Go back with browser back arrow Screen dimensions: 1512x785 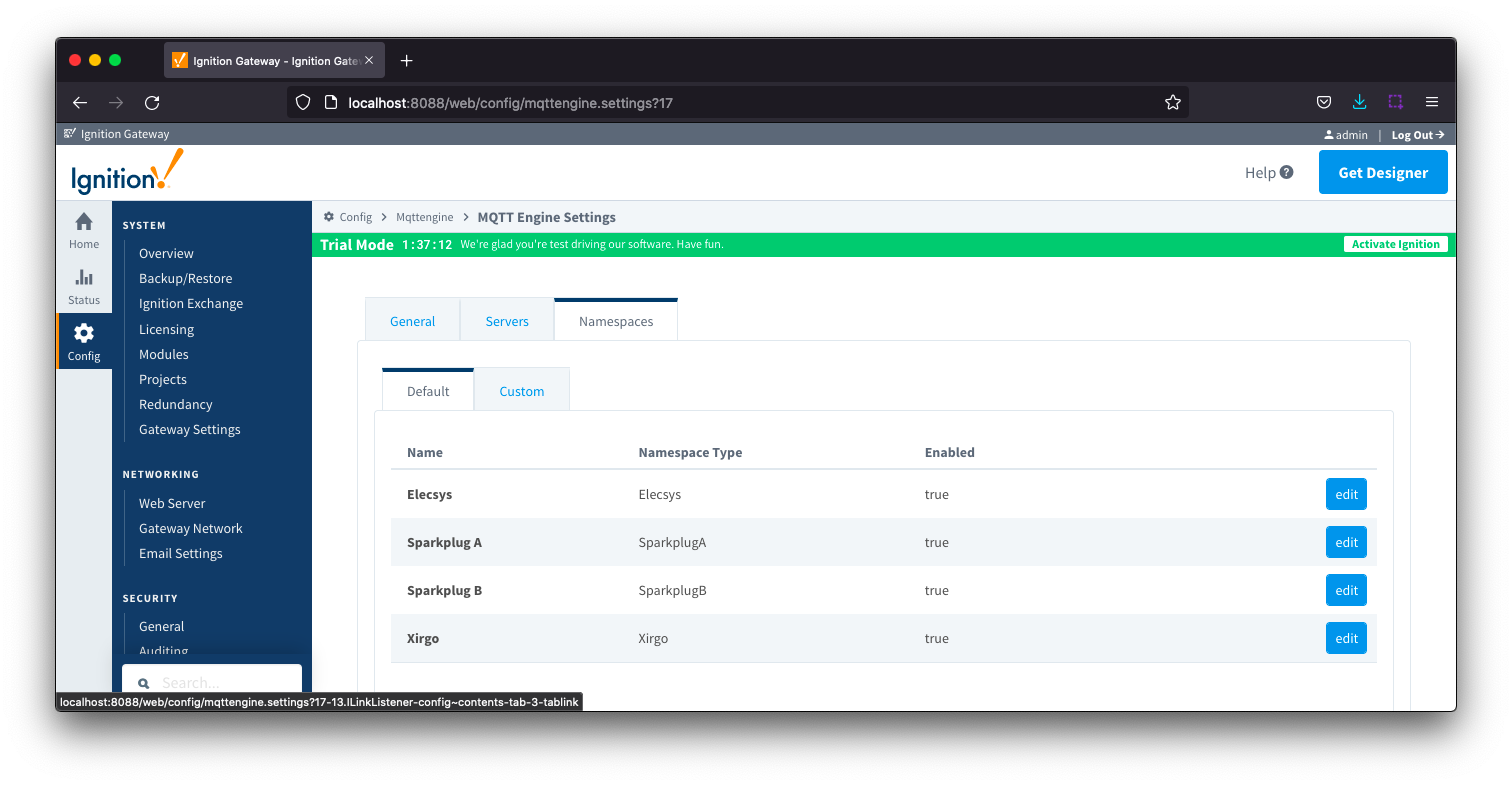80,102
